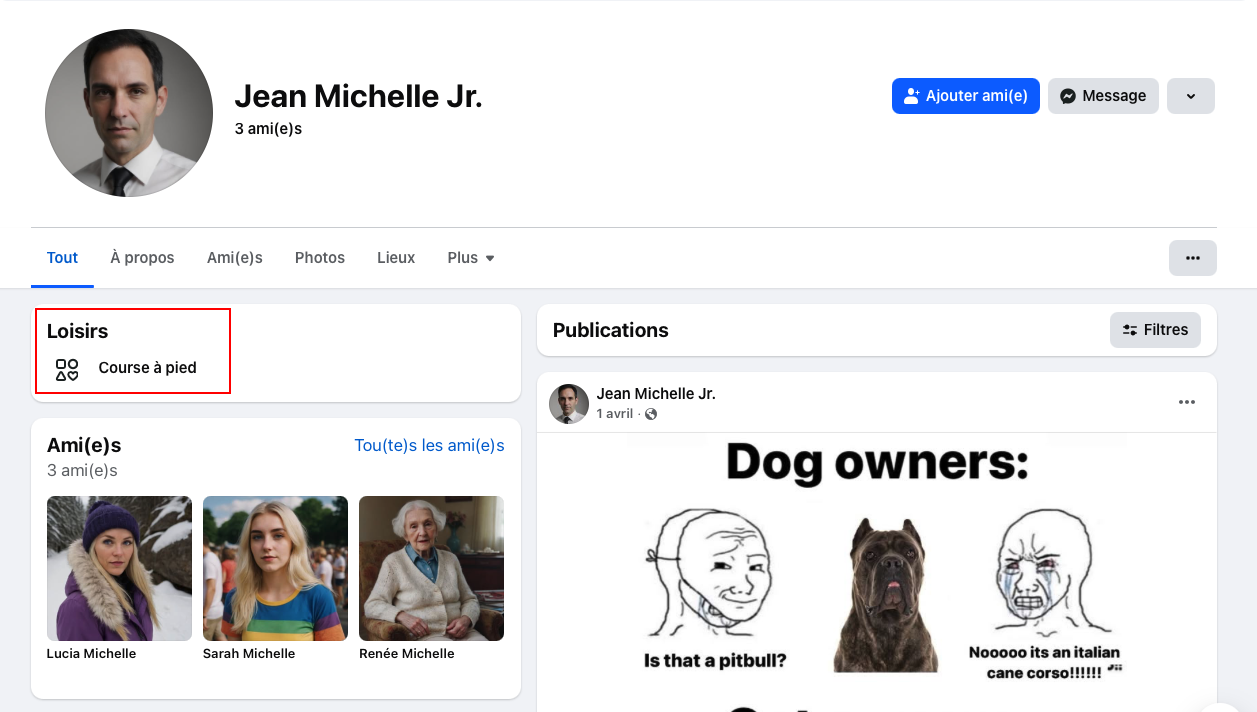Image resolution: width=1257 pixels, height=712 pixels.
Task: Go to the Ami(e)s tab
Action: pos(235,258)
